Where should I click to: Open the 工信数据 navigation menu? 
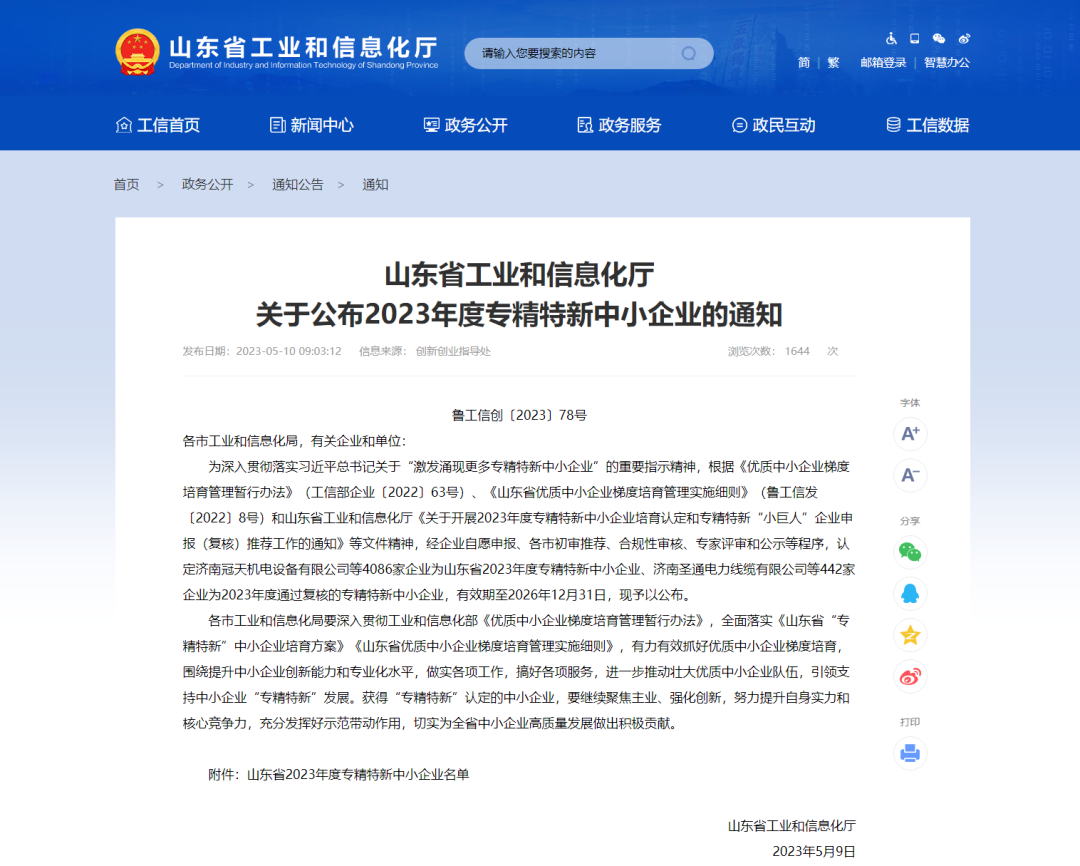pyautogui.click(x=929, y=124)
